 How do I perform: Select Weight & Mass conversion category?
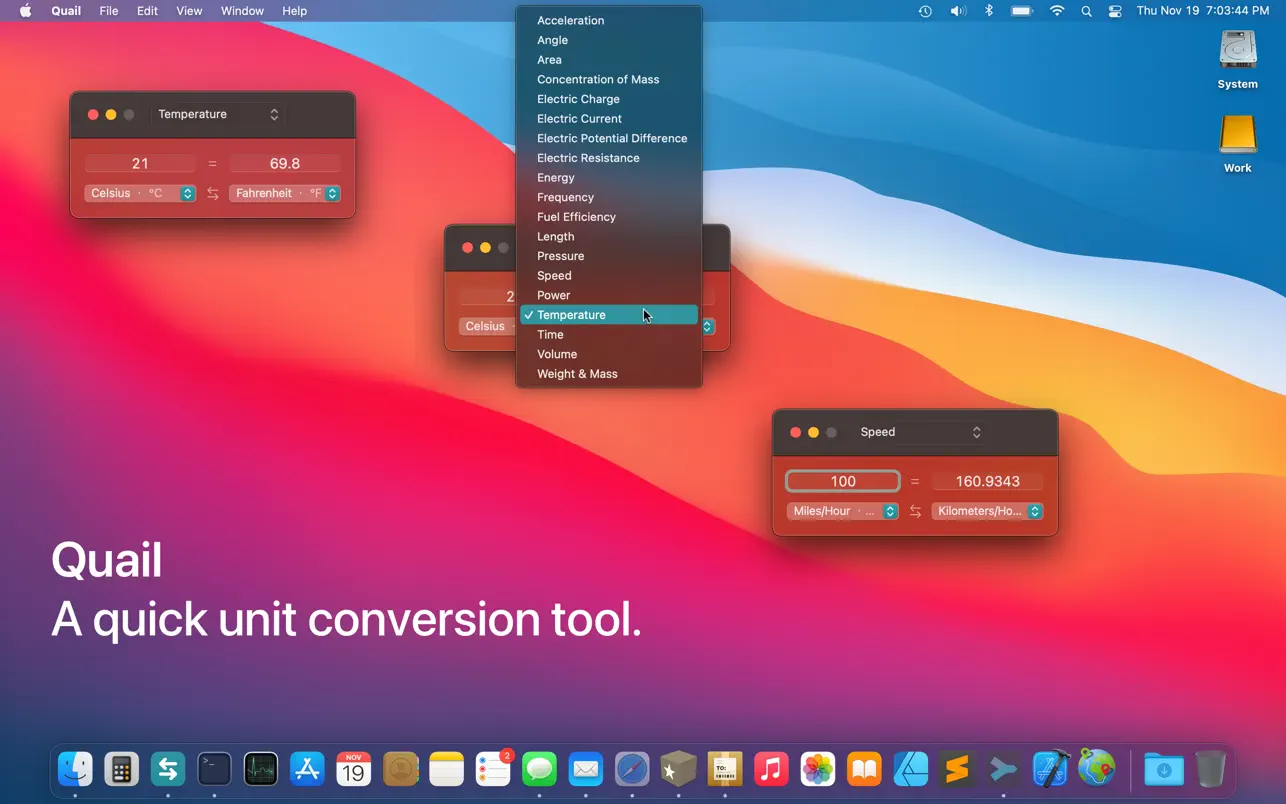coord(577,373)
